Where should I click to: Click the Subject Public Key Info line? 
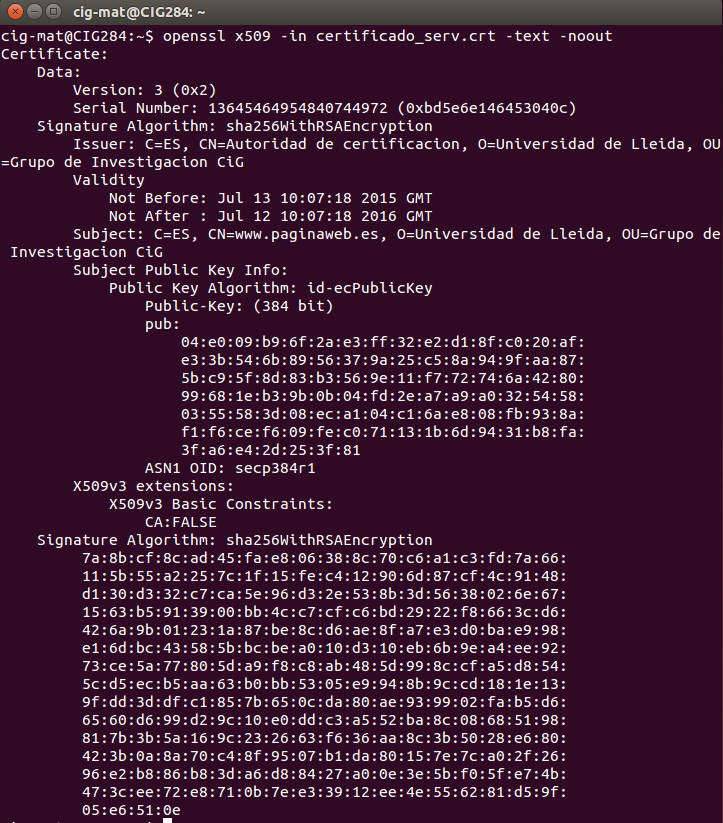(x=180, y=271)
